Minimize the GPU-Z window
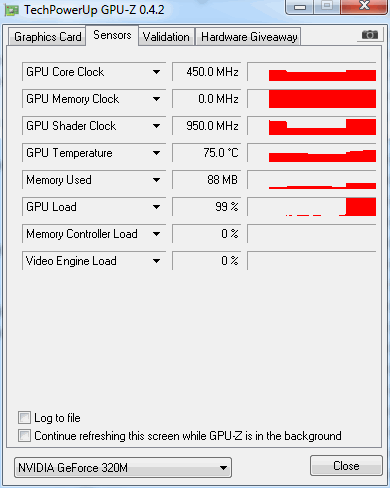 click(x=300, y=7)
